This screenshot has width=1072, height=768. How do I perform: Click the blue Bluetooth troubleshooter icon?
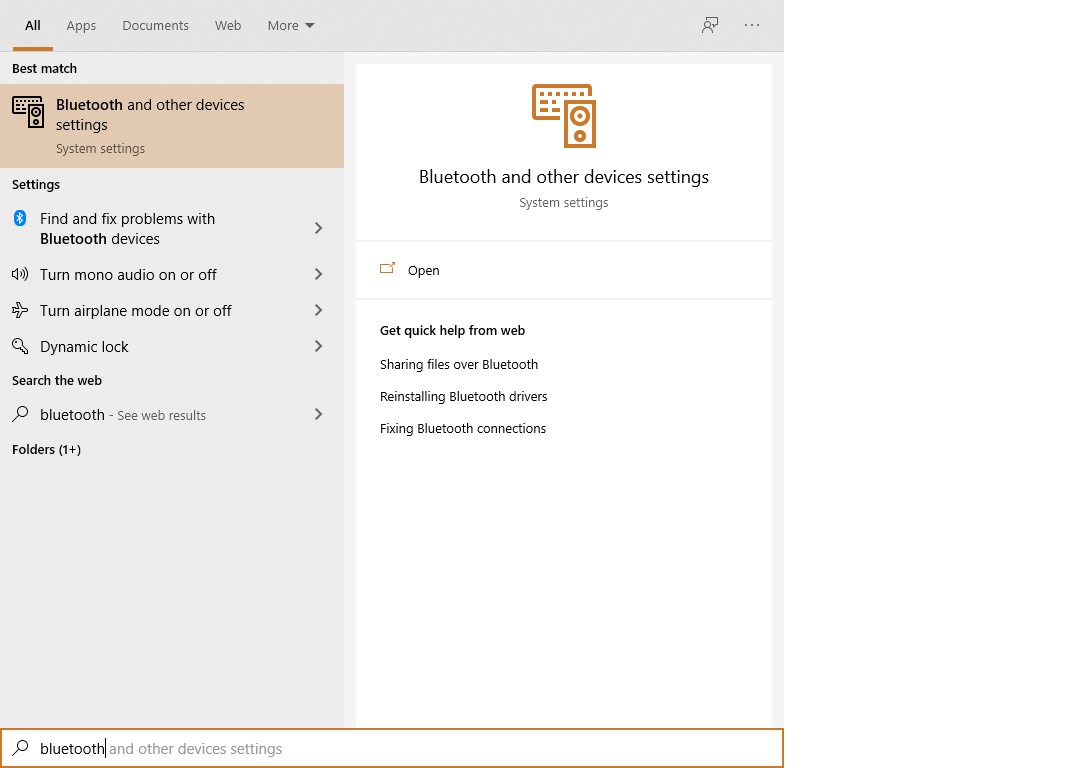tap(20, 218)
